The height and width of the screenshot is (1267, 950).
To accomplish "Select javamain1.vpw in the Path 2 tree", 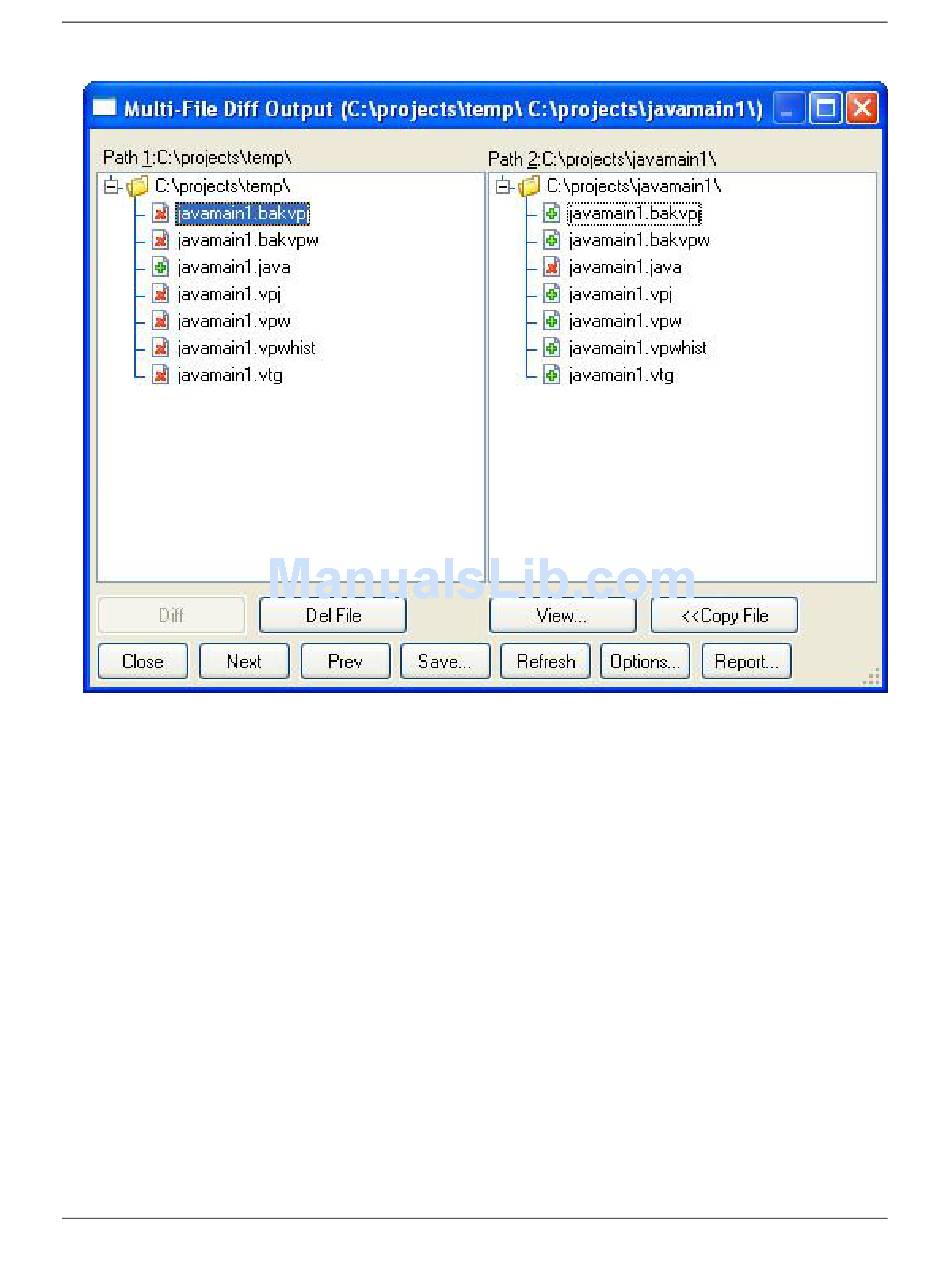I will pos(625,321).
